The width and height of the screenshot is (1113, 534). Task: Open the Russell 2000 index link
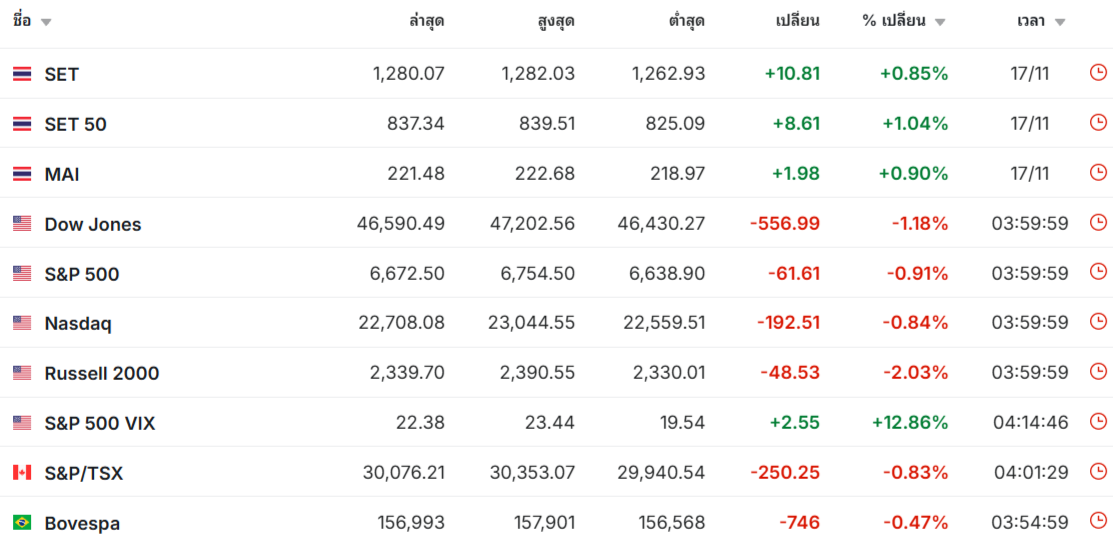102,373
